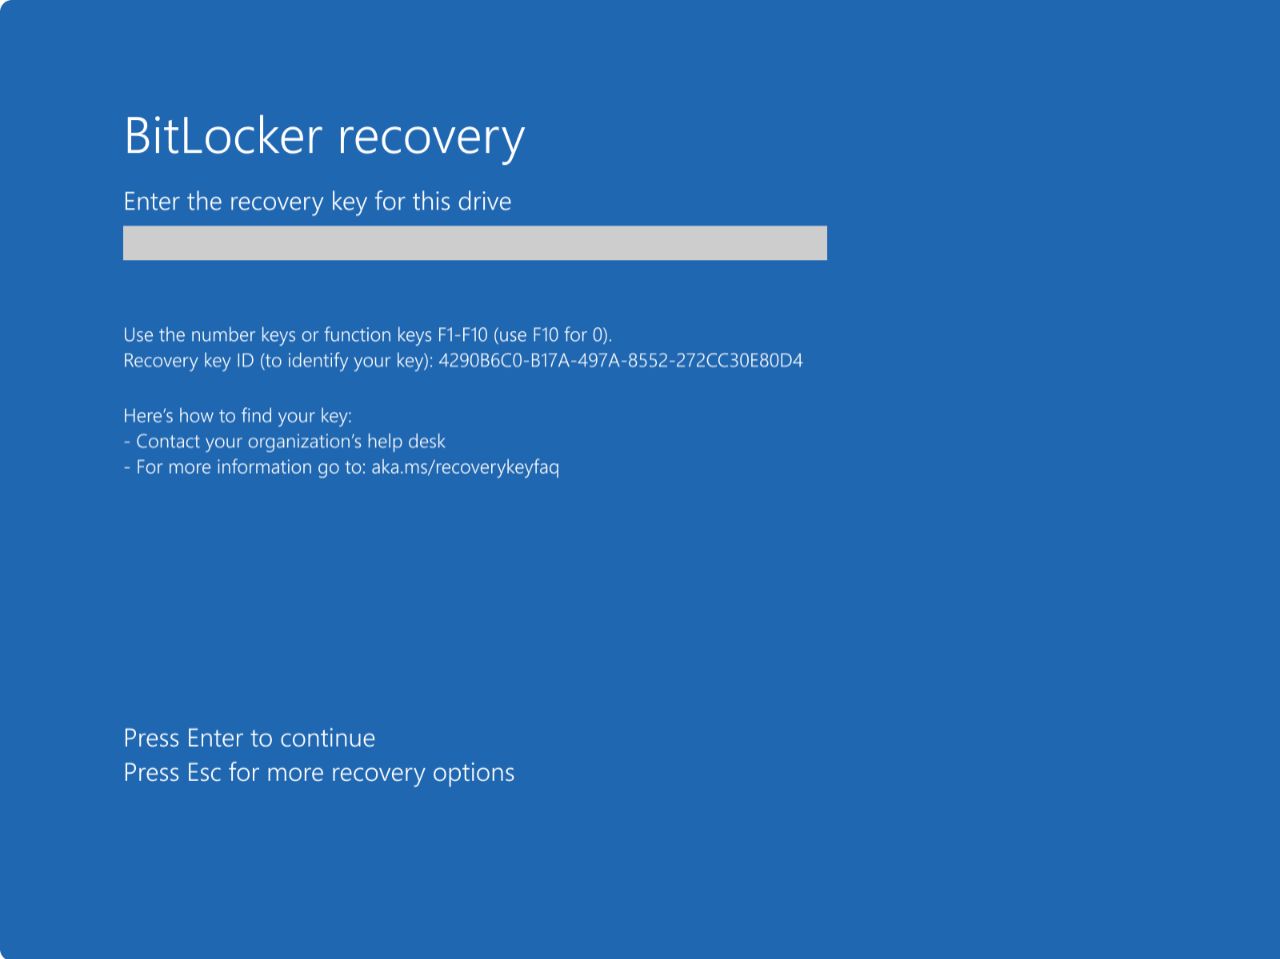Click inside the gray key entry box

474,242
